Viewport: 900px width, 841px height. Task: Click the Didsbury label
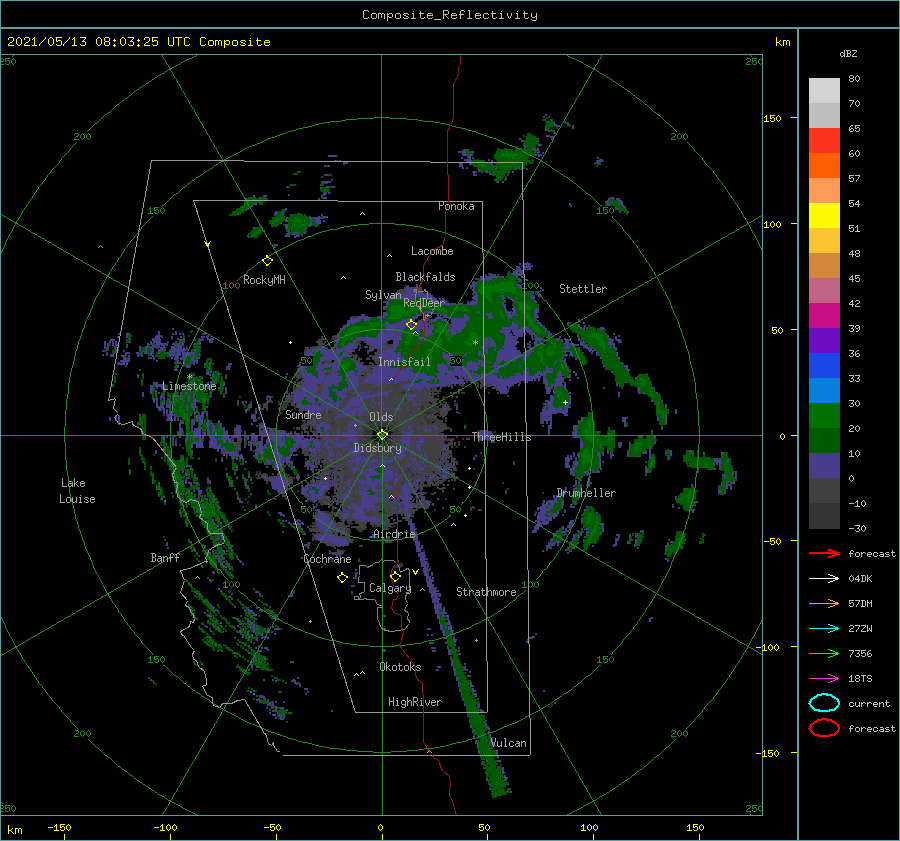[377, 448]
